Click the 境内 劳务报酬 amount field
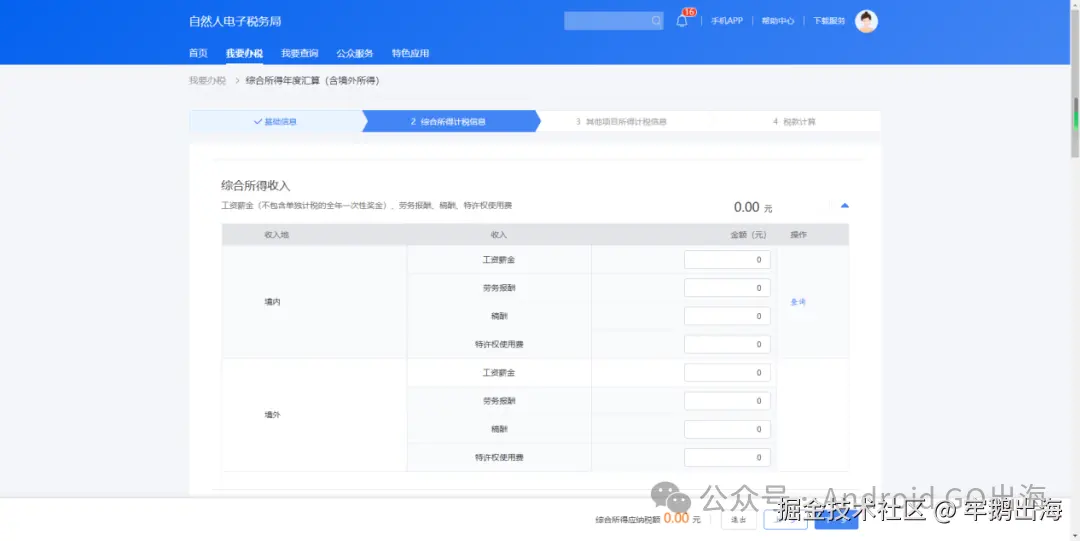 (x=727, y=288)
